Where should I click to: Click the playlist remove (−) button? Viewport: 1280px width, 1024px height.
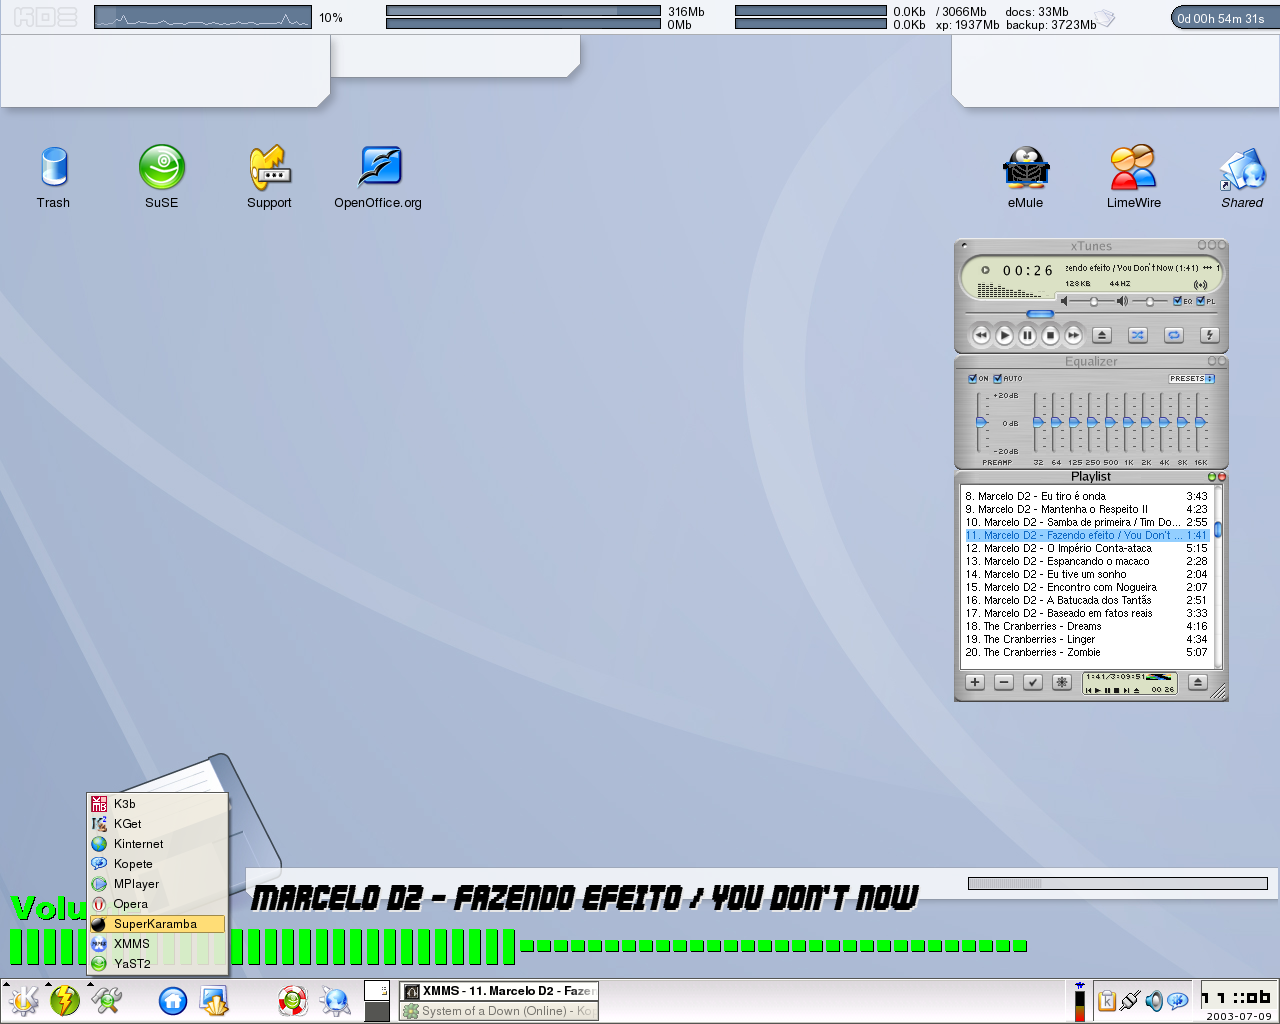click(1004, 683)
